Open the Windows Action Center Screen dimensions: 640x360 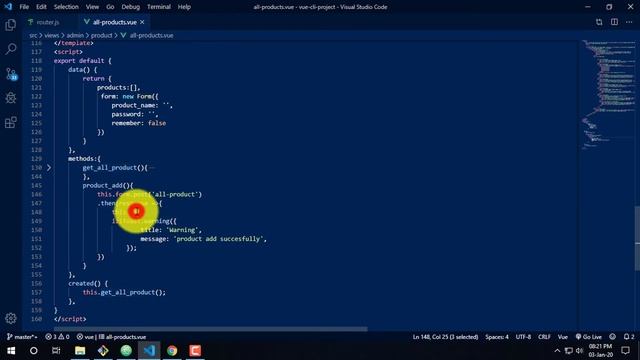(x=625, y=351)
